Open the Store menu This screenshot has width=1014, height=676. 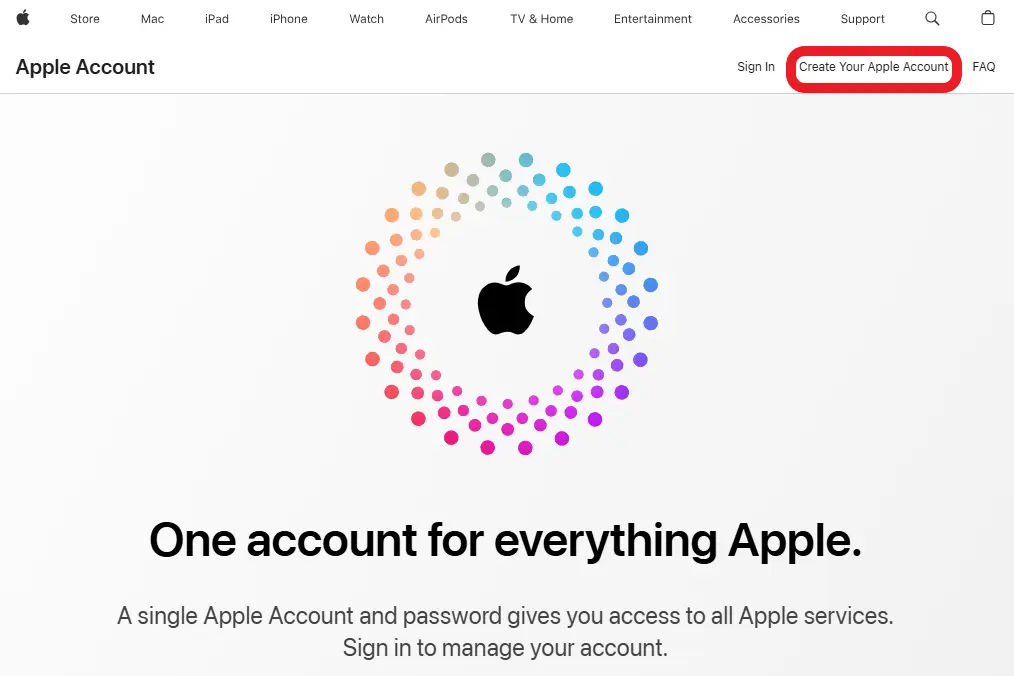(85, 19)
